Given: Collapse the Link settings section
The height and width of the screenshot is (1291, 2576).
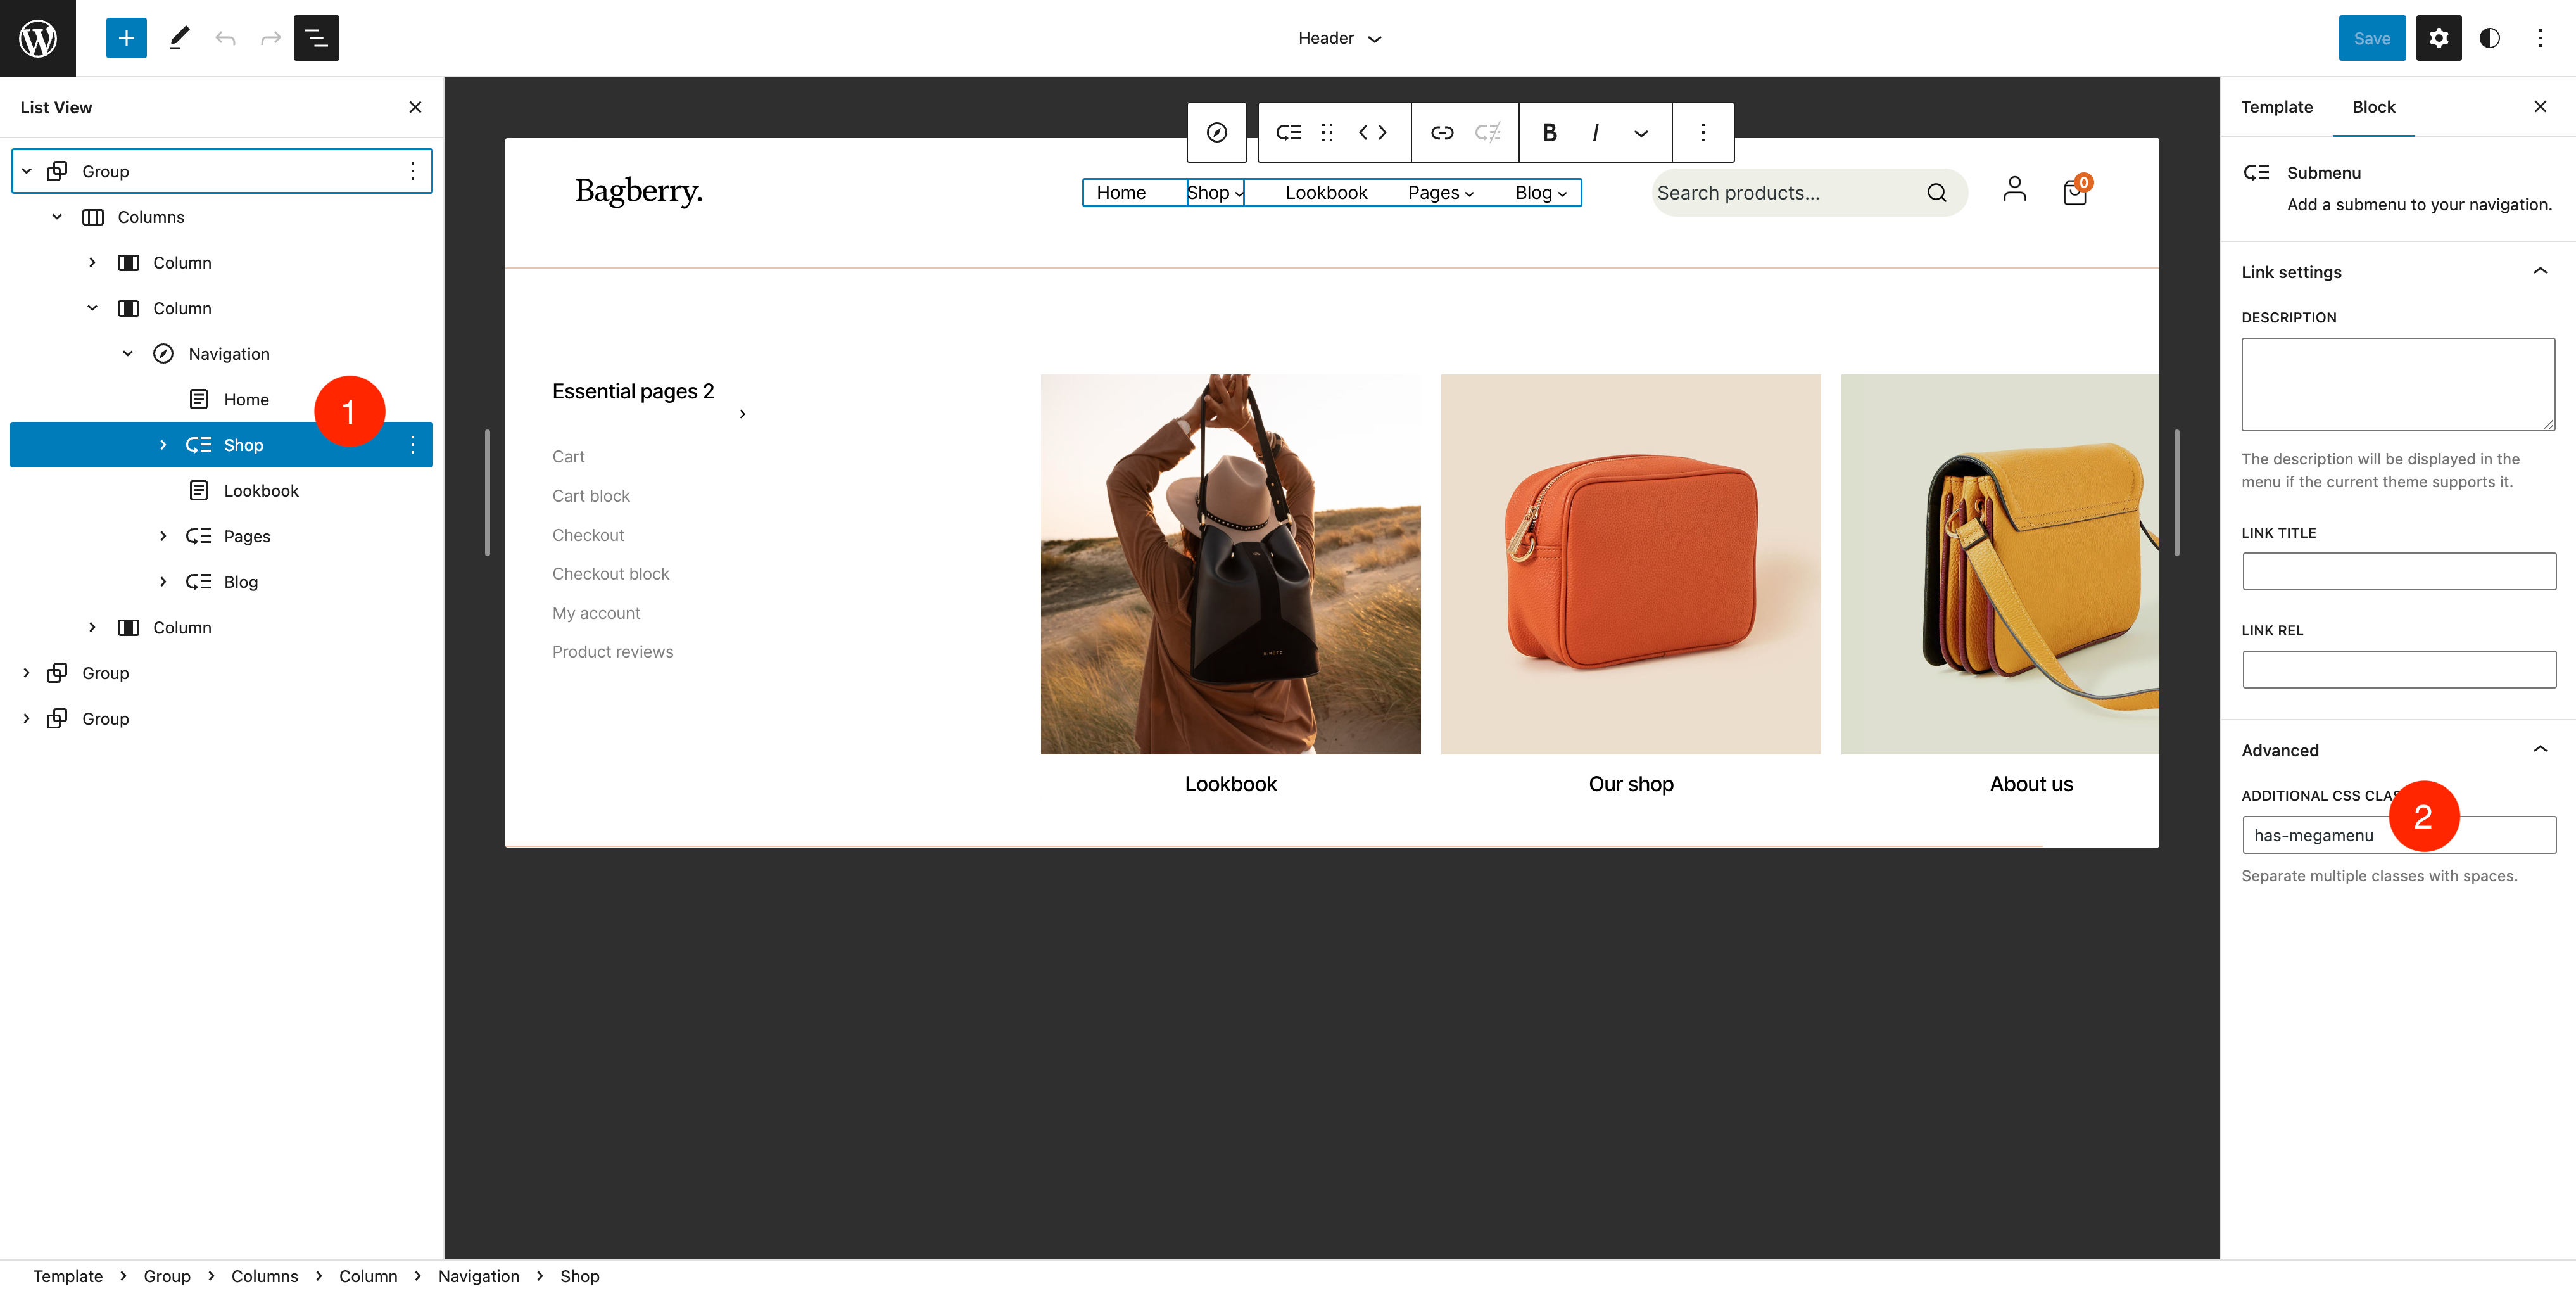Looking at the screenshot, I should pyautogui.click(x=2541, y=271).
